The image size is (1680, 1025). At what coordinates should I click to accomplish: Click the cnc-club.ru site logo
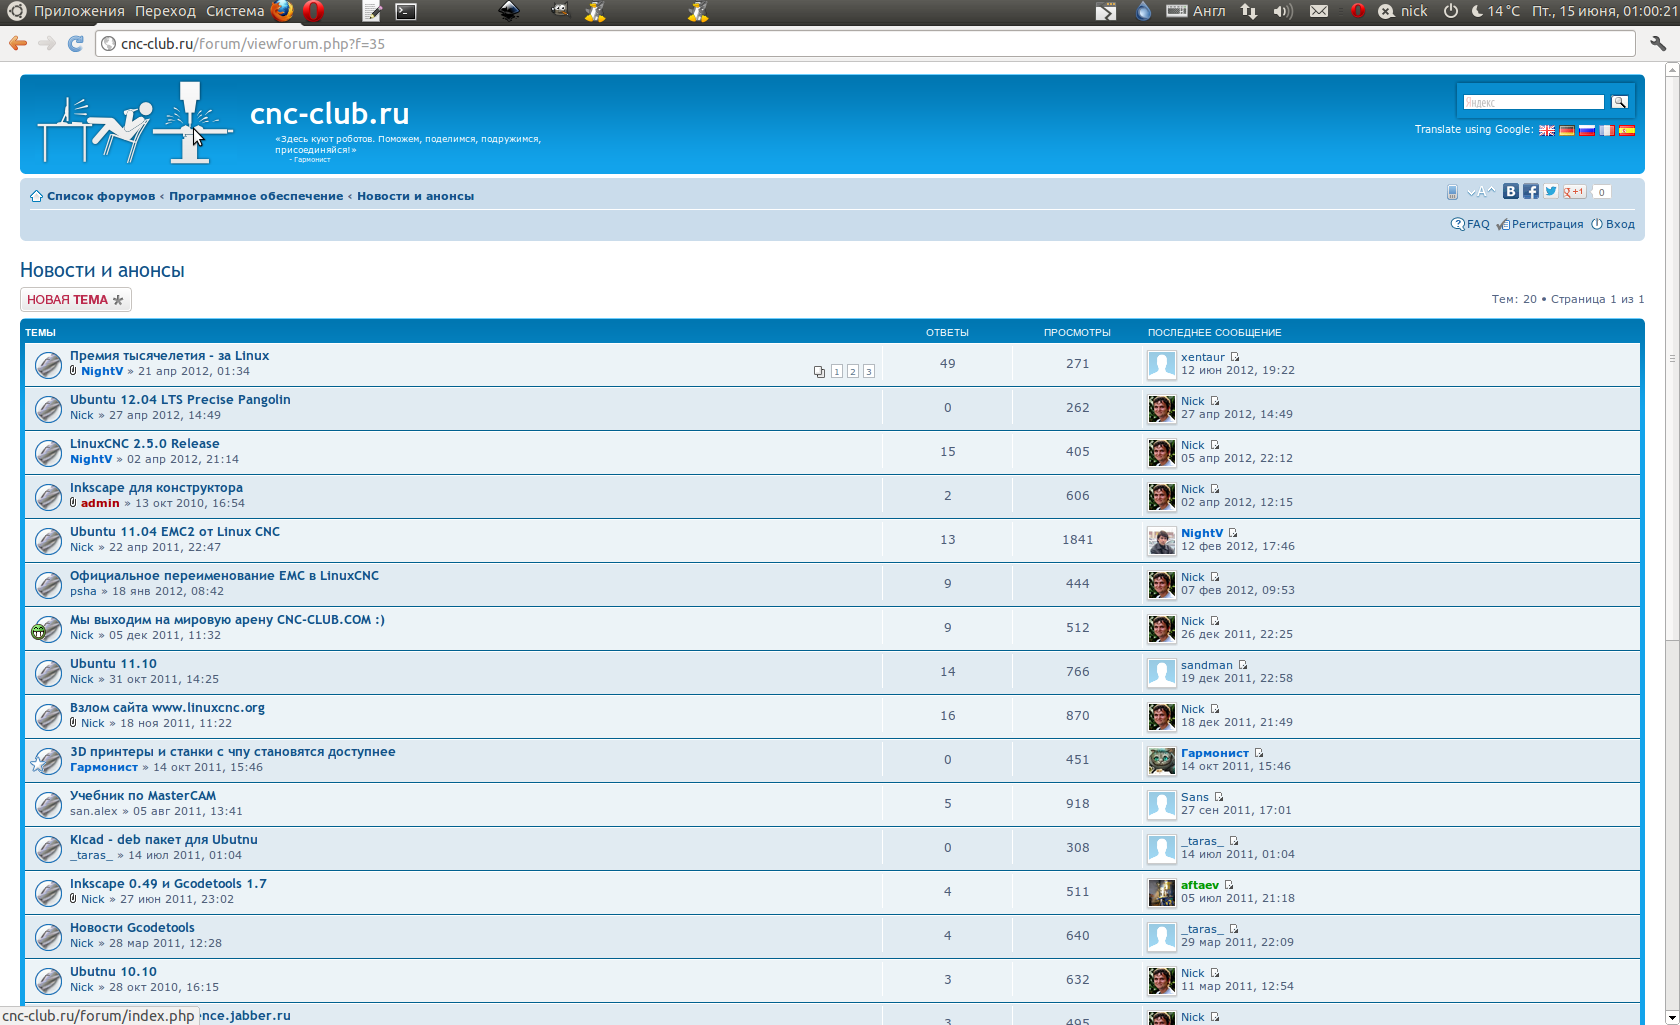point(135,123)
